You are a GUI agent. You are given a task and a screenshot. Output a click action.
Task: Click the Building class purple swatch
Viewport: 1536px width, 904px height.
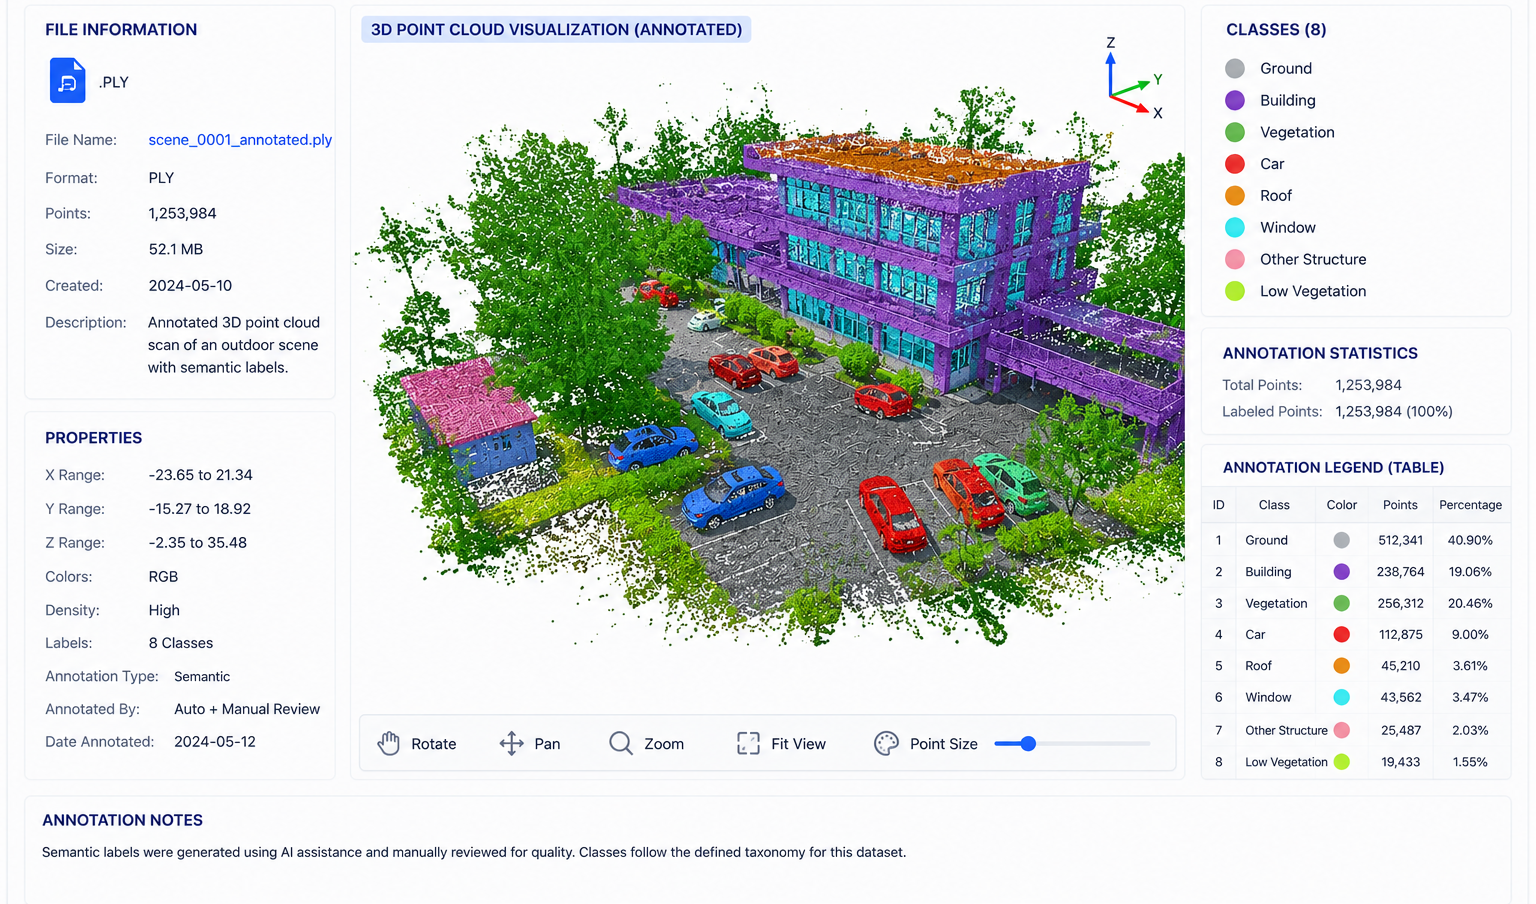point(1235,100)
